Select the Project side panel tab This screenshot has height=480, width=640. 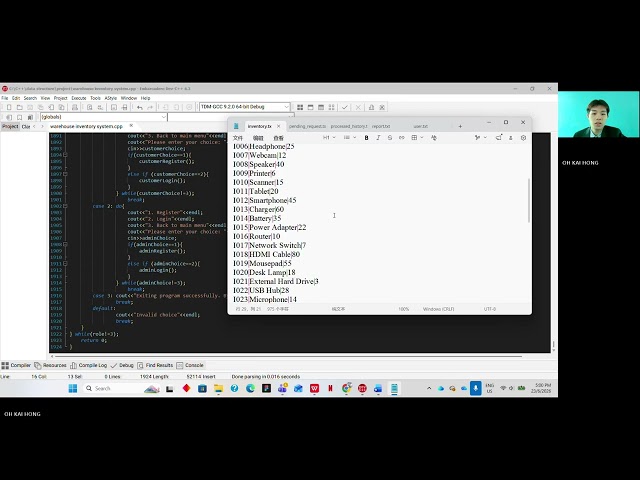click(10, 127)
